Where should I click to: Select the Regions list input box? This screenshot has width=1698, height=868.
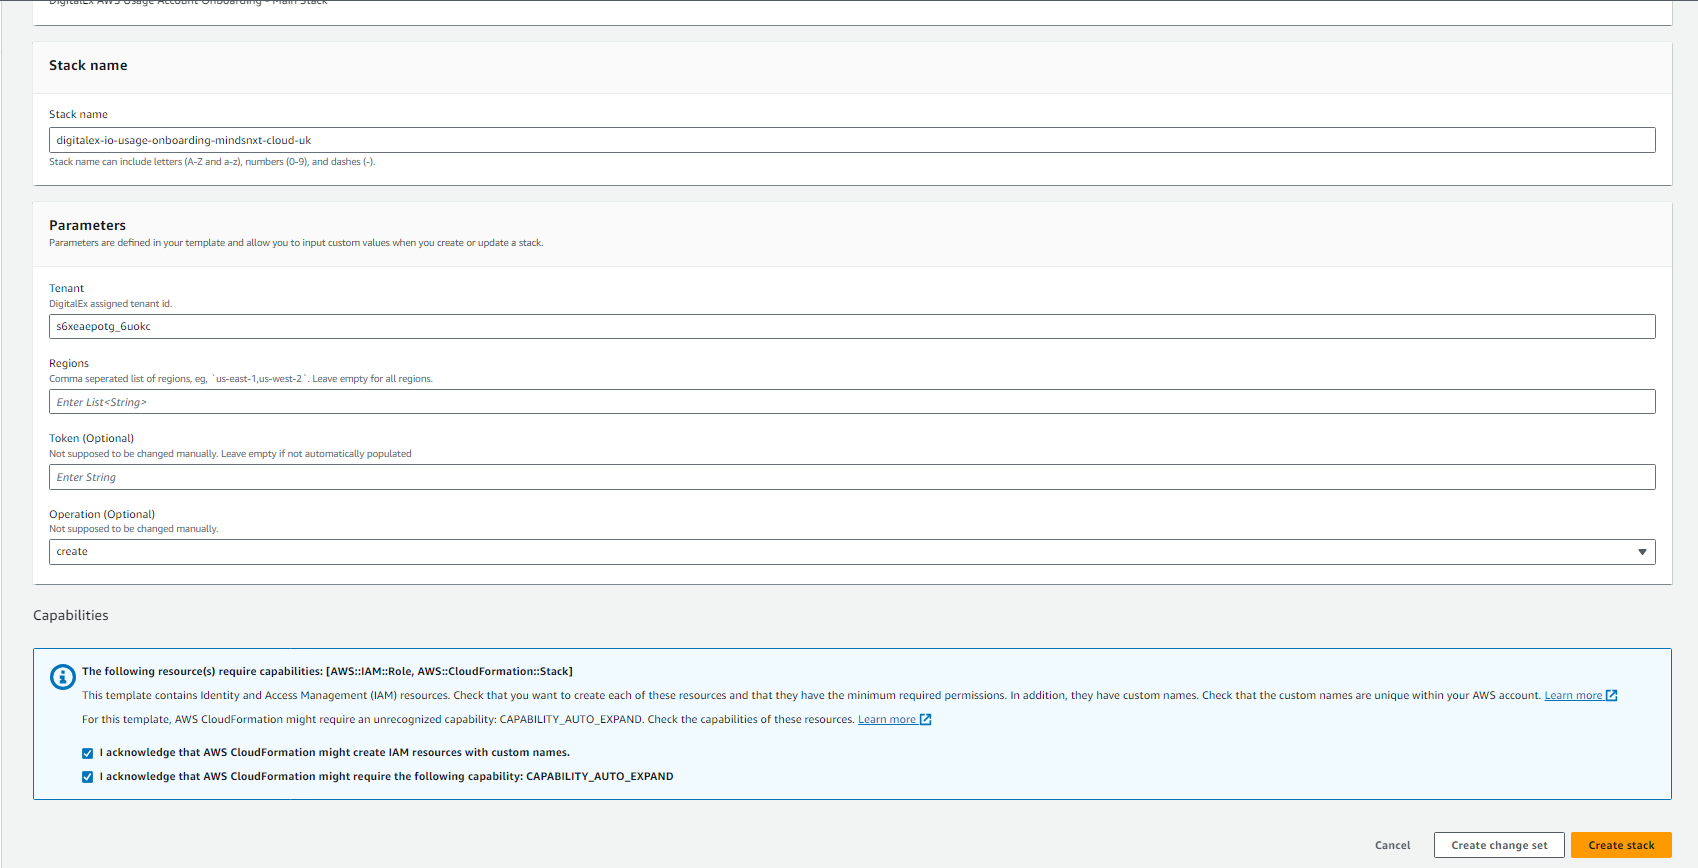(x=850, y=402)
